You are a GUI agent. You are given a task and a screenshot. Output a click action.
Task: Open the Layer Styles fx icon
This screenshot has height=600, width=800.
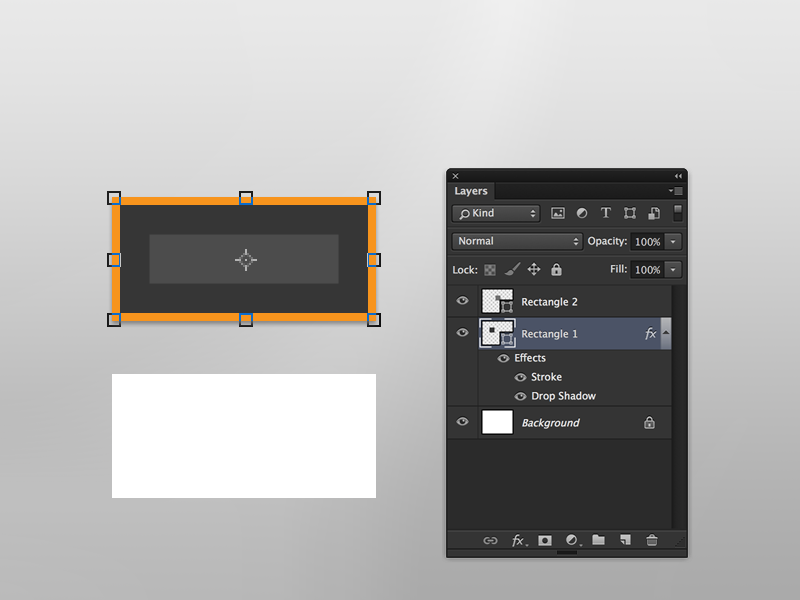coord(518,540)
